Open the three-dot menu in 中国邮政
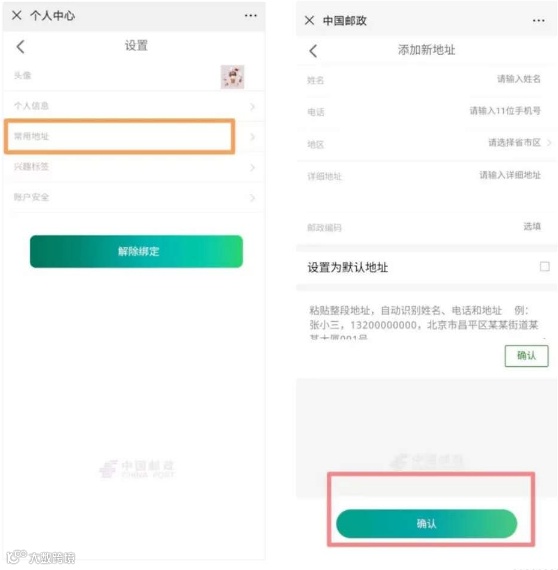The width and height of the screenshot is (558, 570). (x=538, y=20)
